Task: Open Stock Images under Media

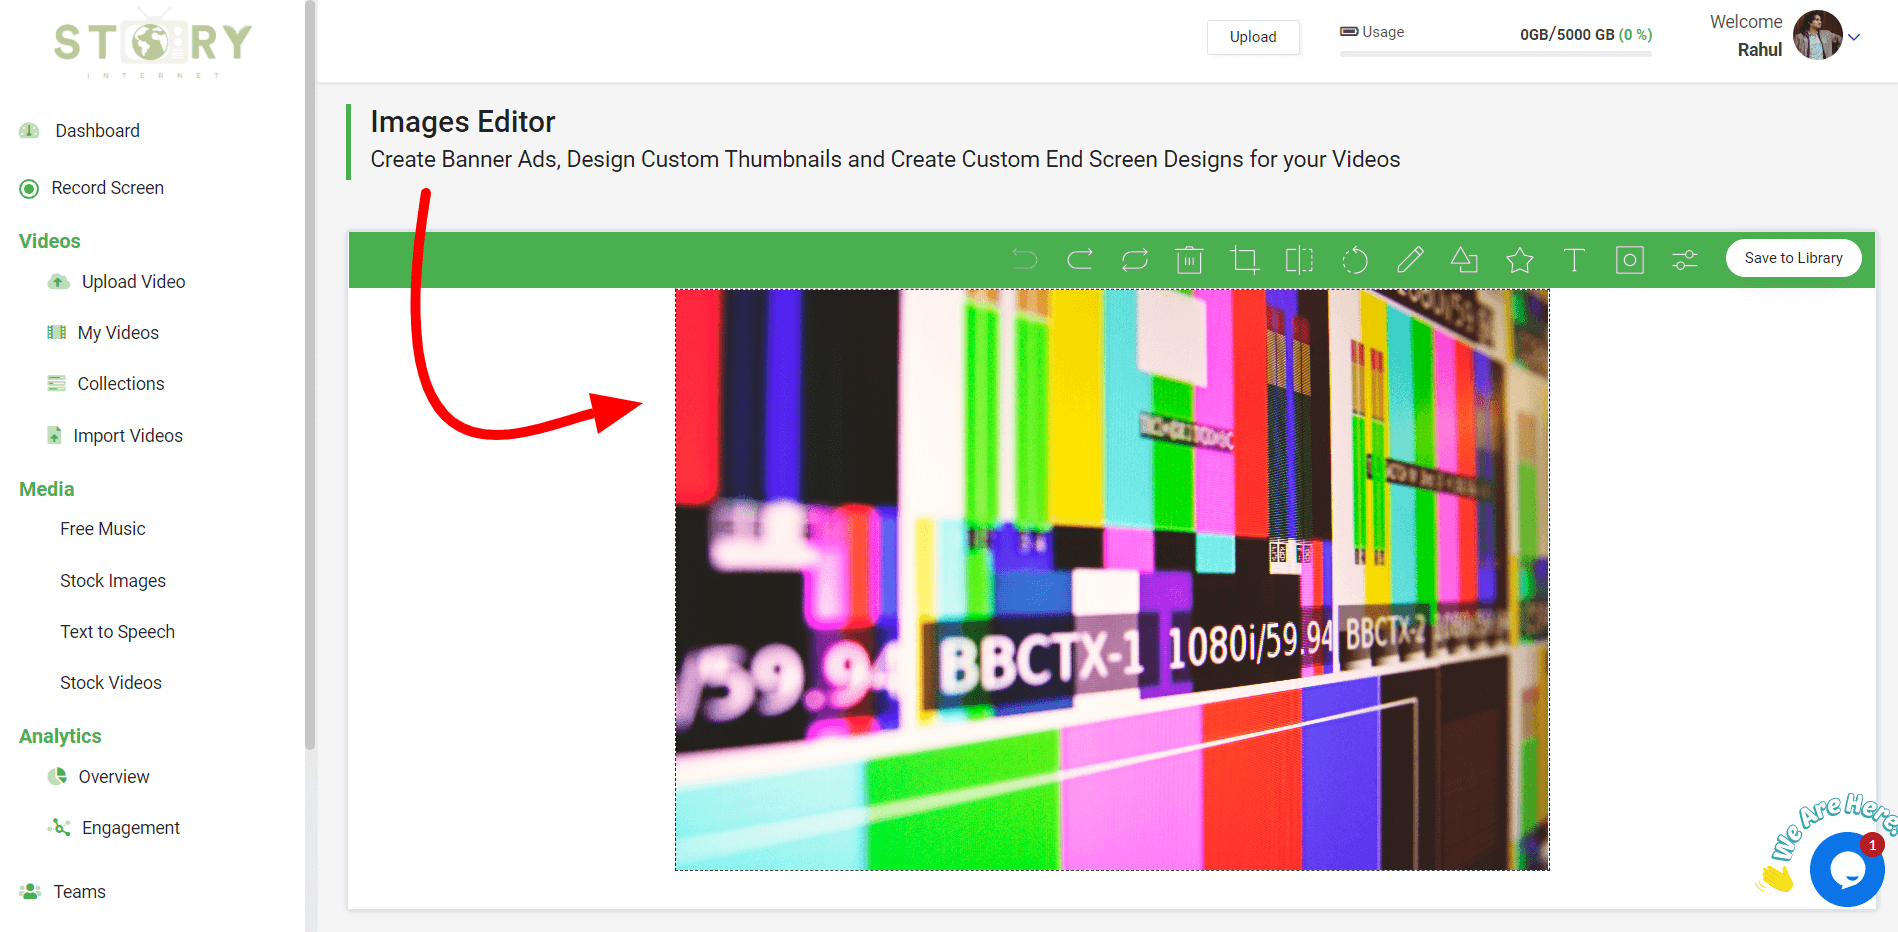Action: [113, 581]
